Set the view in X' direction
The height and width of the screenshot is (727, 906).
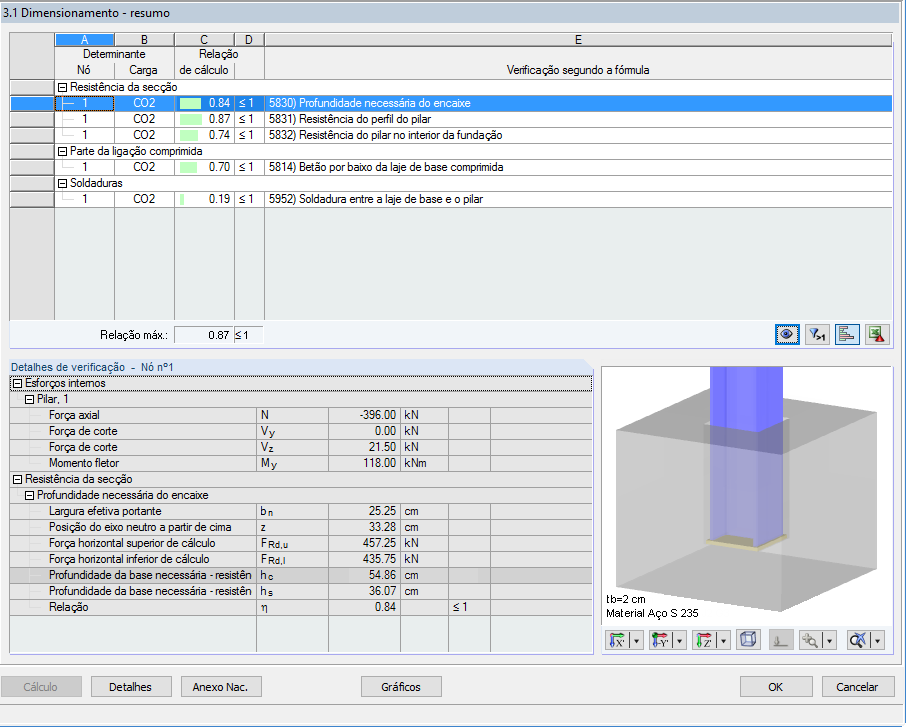618,639
